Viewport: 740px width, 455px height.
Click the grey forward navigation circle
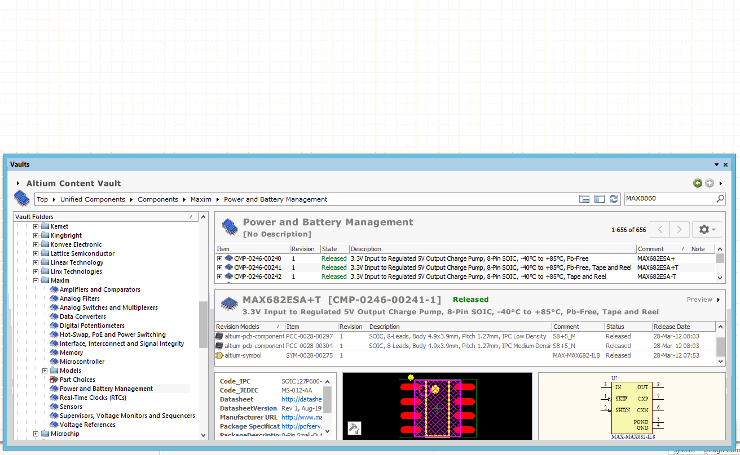[709, 183]
